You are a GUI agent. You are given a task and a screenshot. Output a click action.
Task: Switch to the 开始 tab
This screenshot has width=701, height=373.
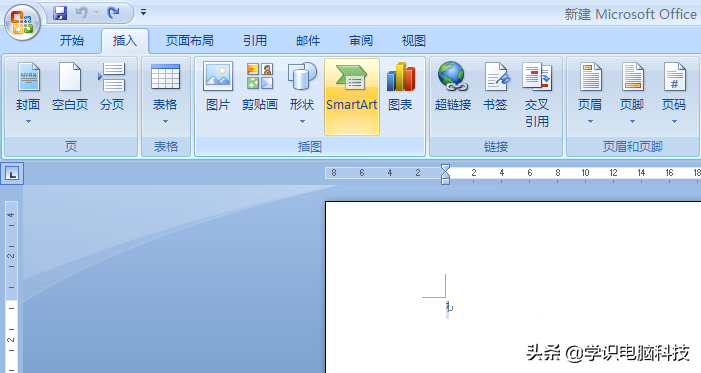72,41
